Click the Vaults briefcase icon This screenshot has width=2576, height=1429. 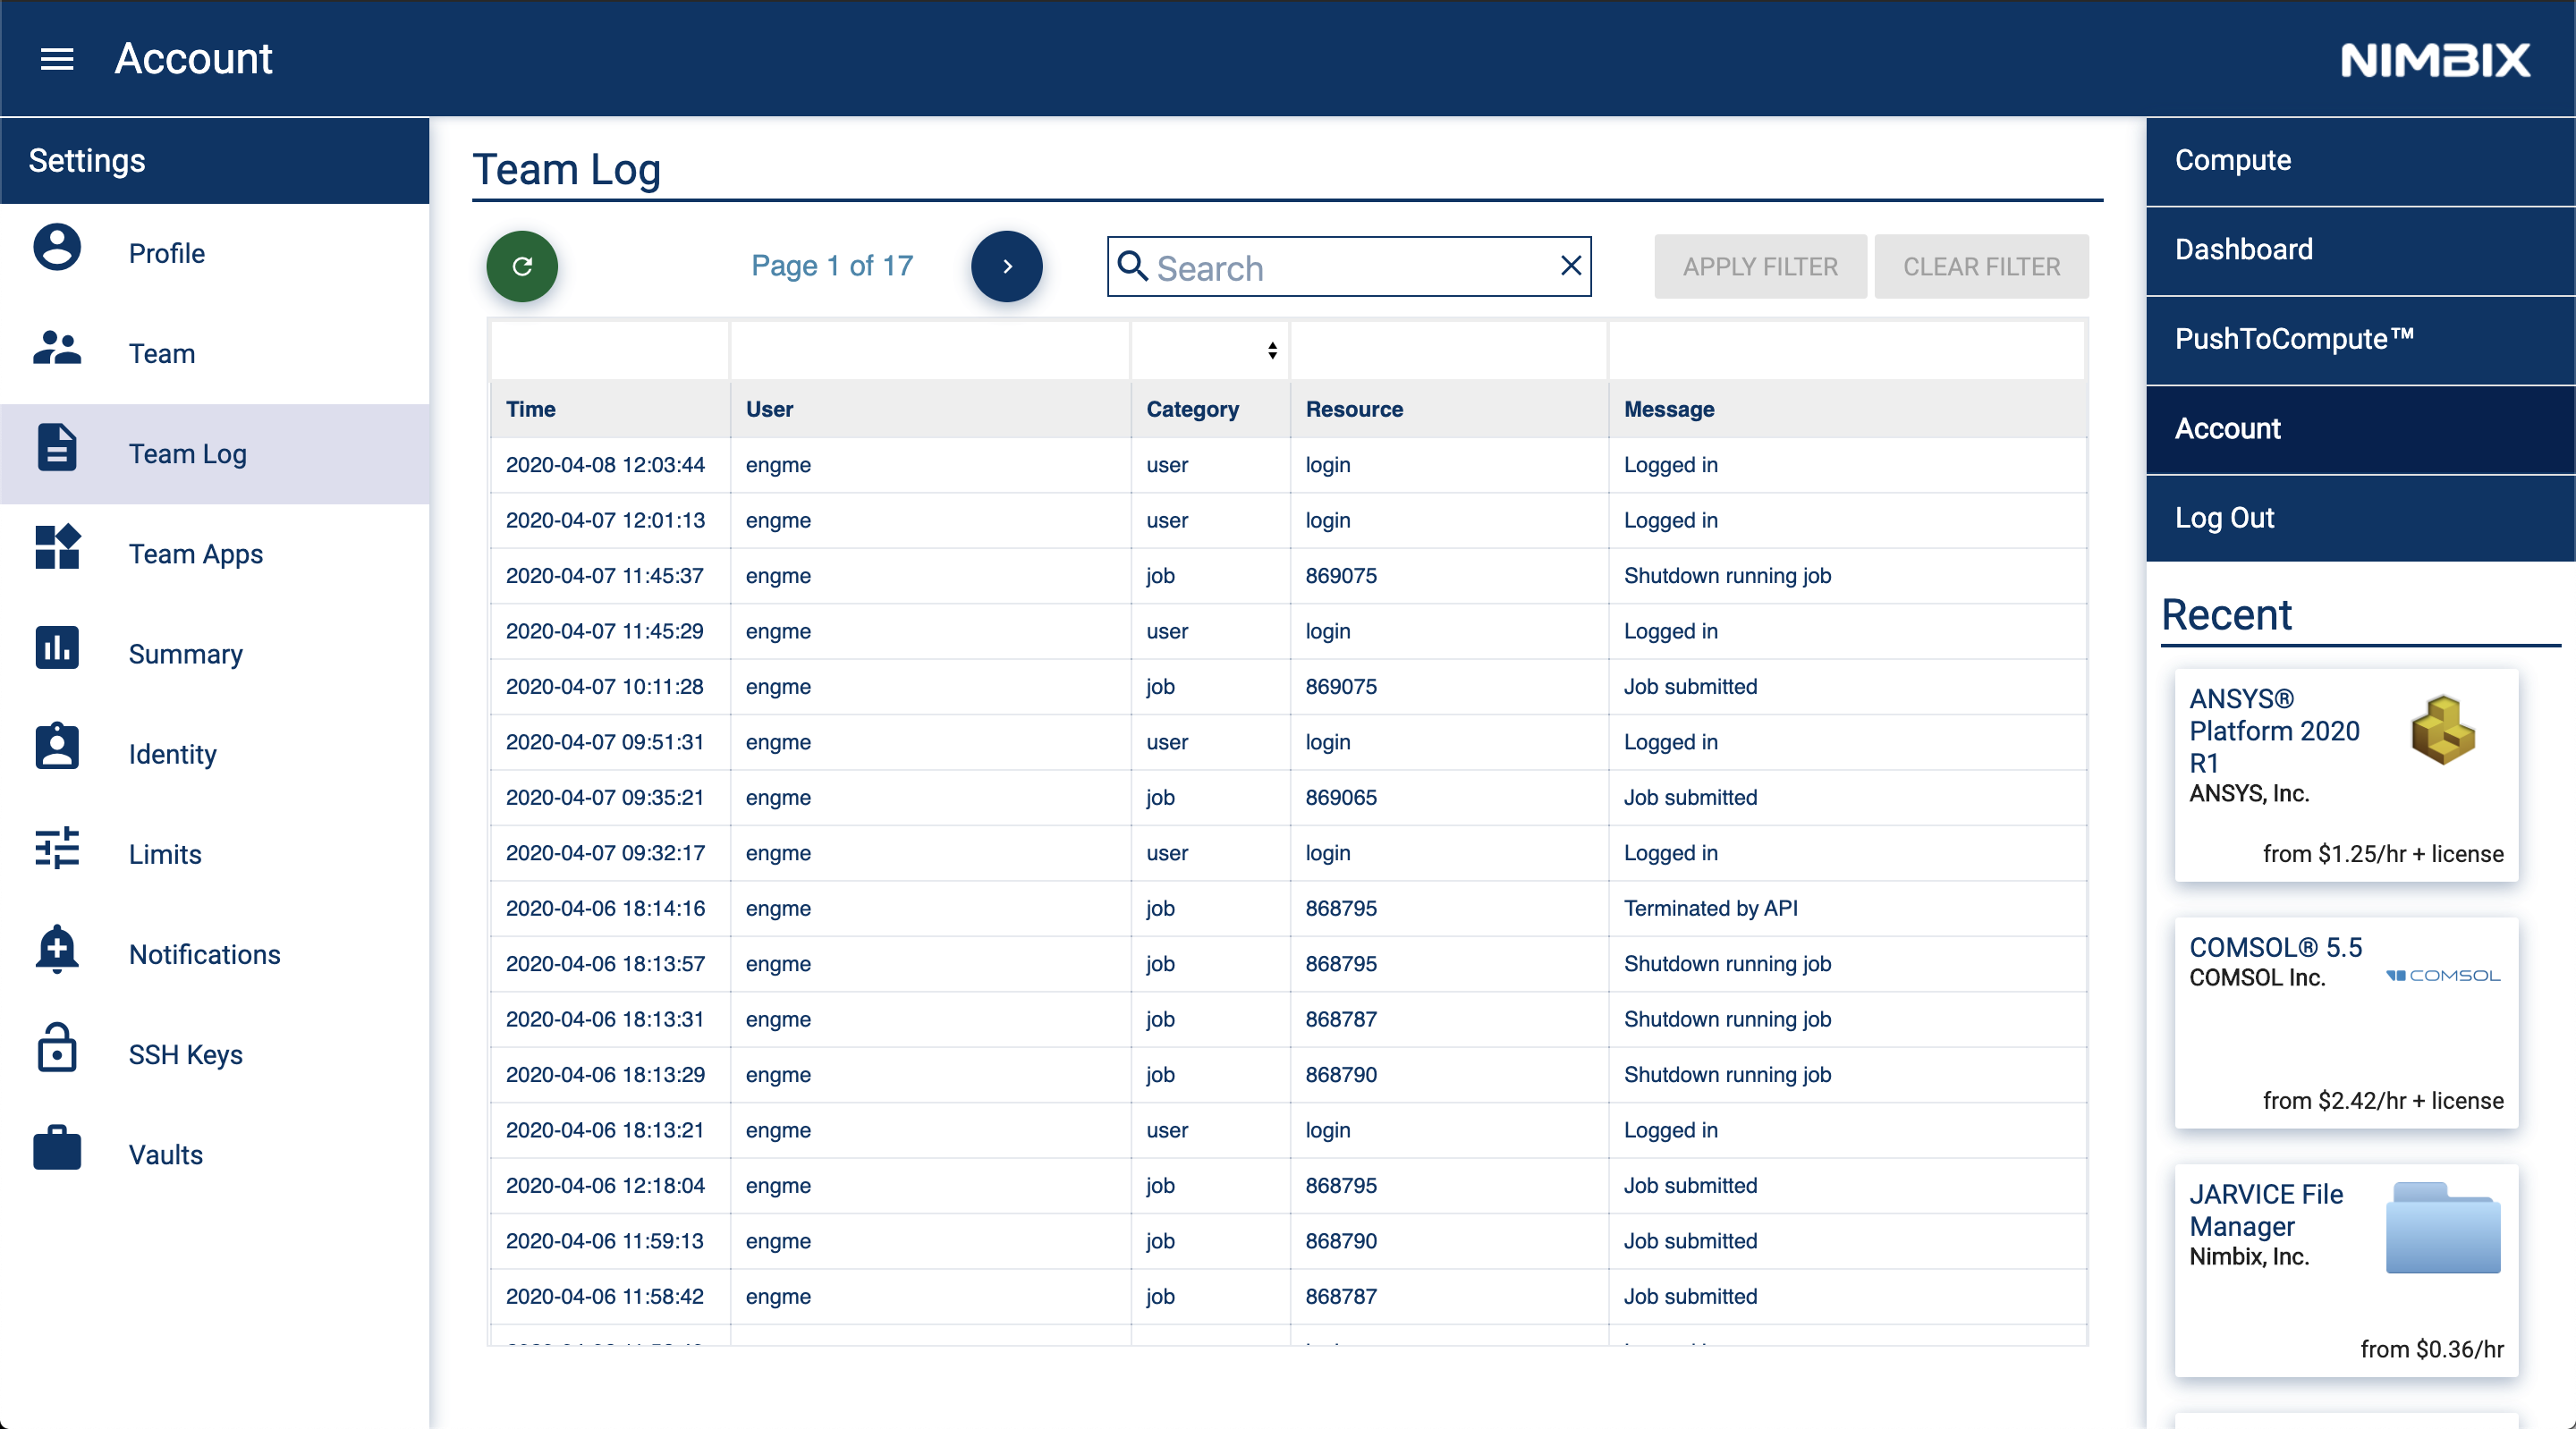click(x=55, y=1151)
